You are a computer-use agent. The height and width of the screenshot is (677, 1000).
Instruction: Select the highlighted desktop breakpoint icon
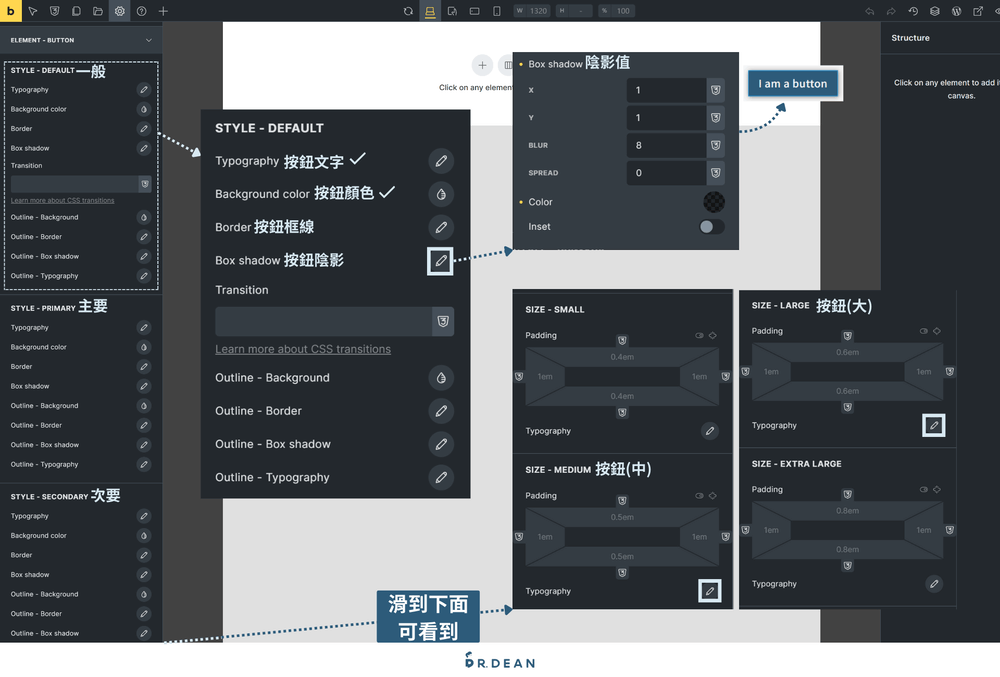click(430, 11)
